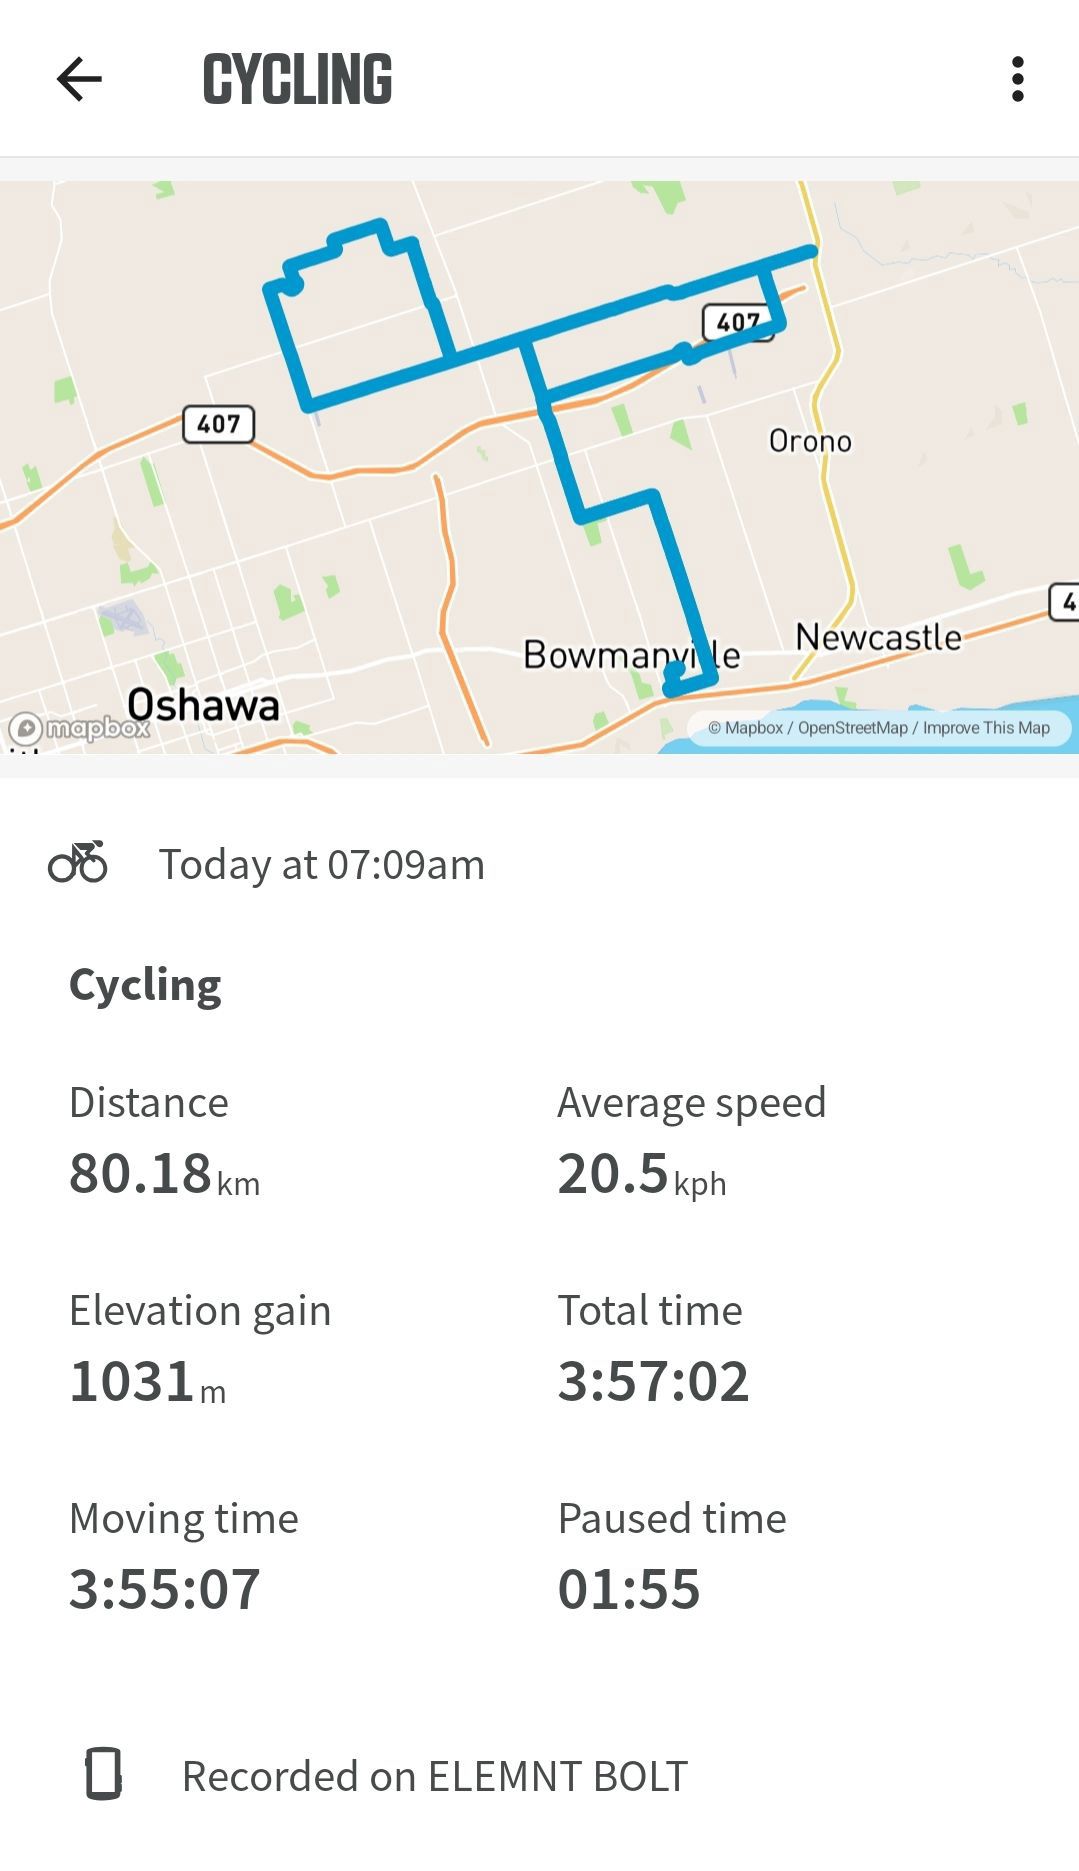Tap the back arrow icon

pyautogui.click(x=79, y=79)
